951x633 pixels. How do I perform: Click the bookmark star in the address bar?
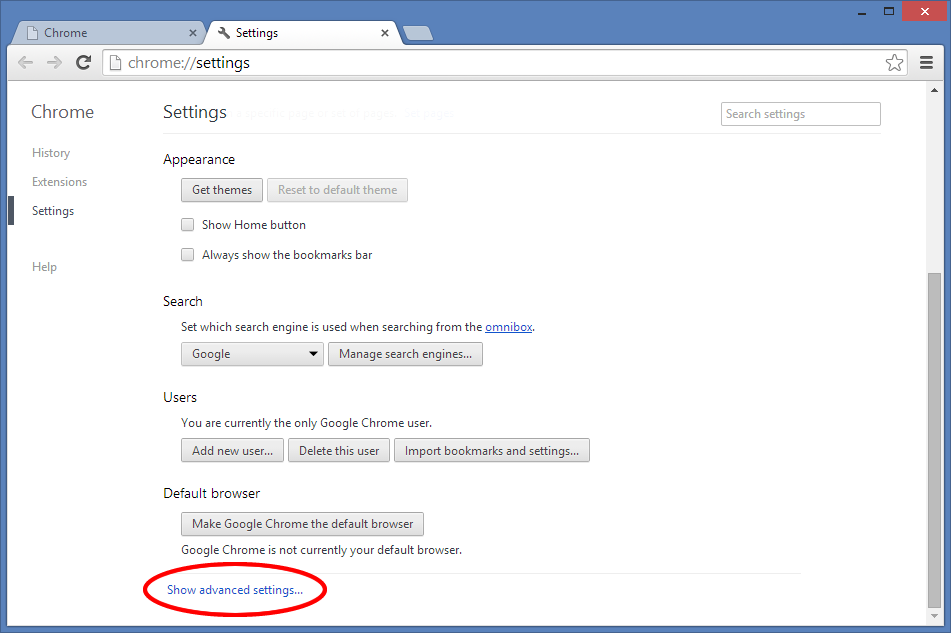tap(894, 62)
